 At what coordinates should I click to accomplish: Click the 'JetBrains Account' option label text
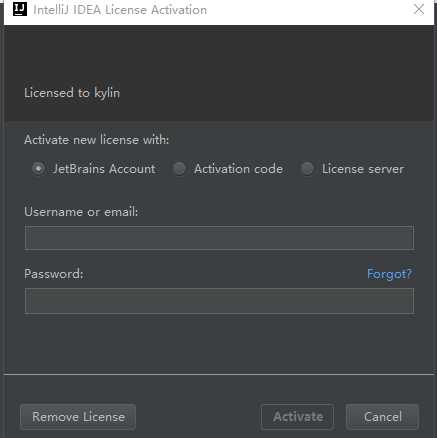coord(104,169)
